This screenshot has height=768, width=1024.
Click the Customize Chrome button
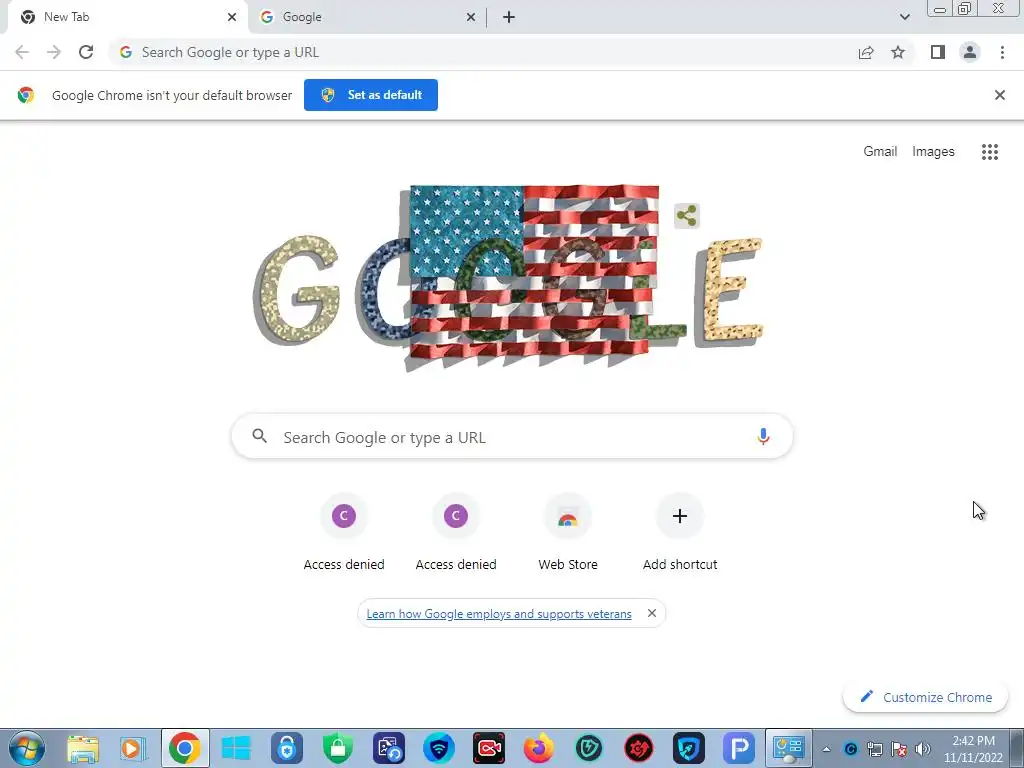click(925, 697)
